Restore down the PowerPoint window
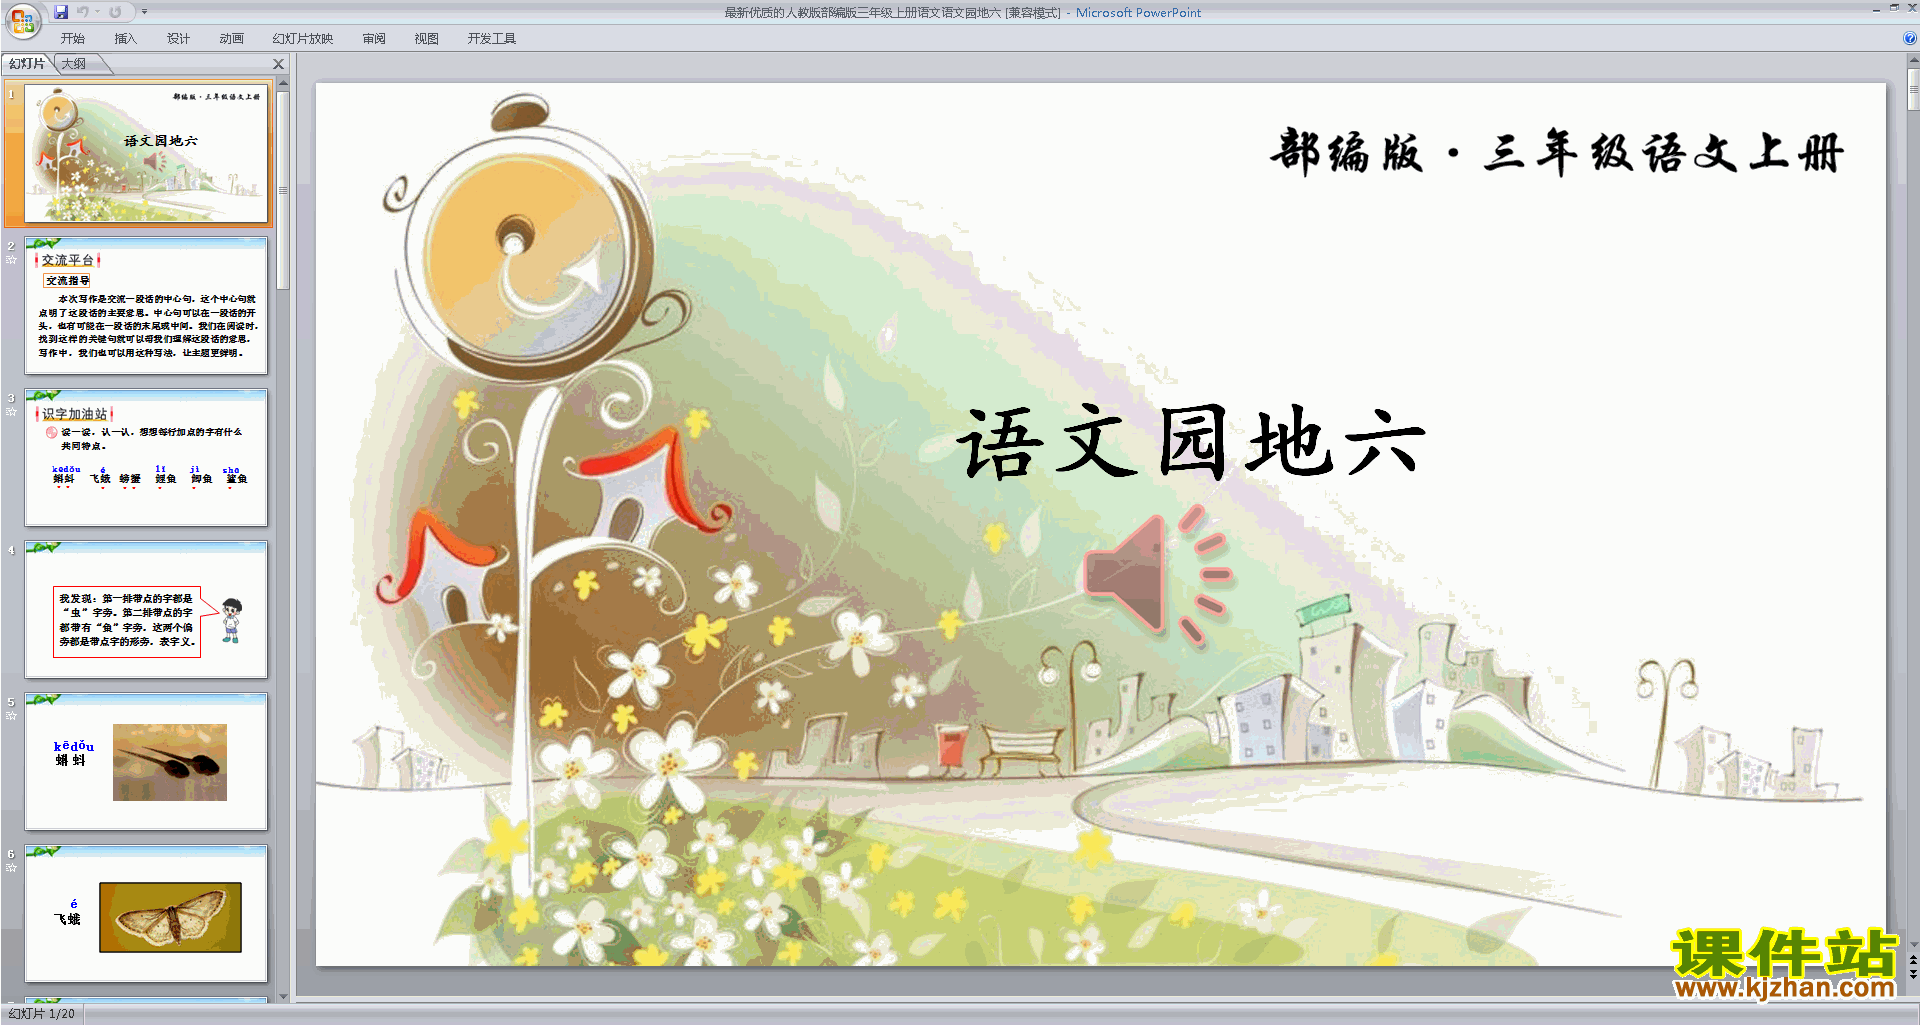Screen dimensions: 1920x1025 1894,8
